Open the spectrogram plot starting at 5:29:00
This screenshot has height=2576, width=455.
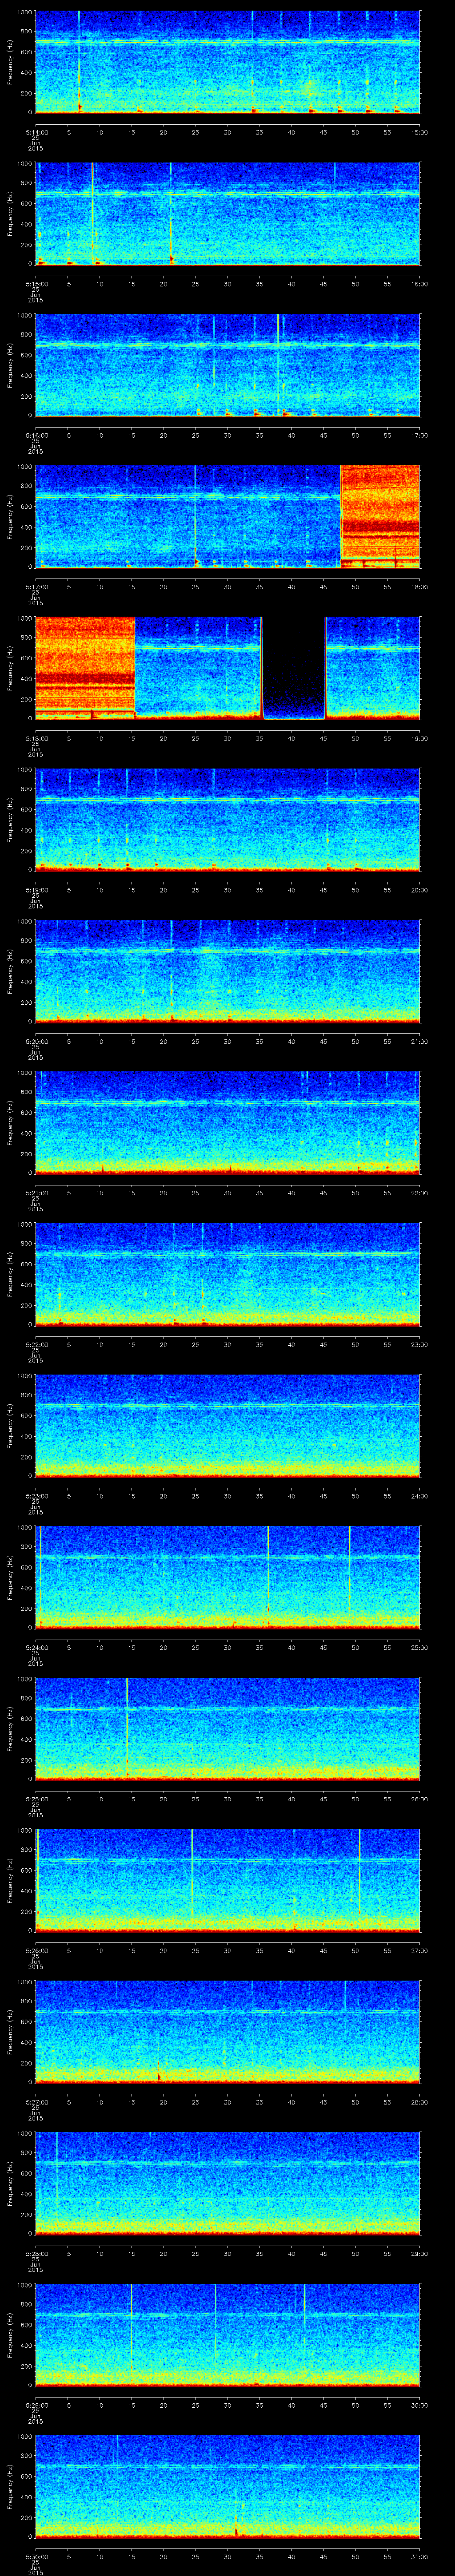coord(227,2334)
